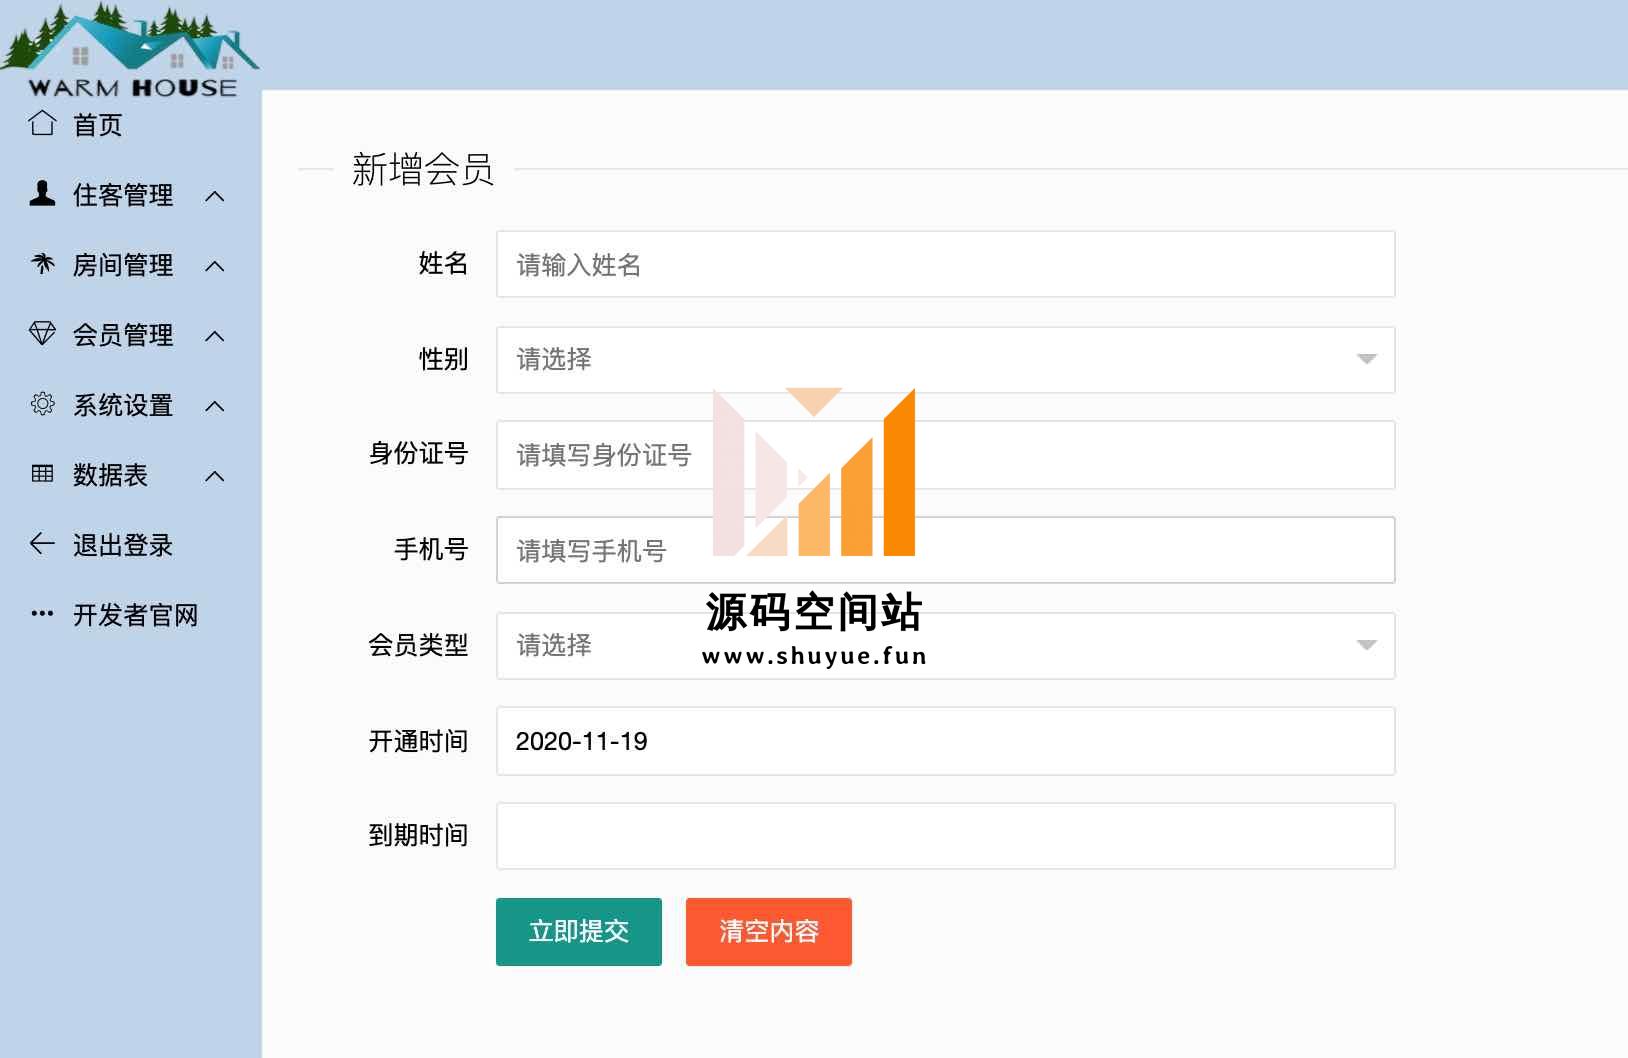Image resolution: width=1628 pixels, height=1058 pixels.
Task: Open the 性别 dropdown
Action: point(945,359)
